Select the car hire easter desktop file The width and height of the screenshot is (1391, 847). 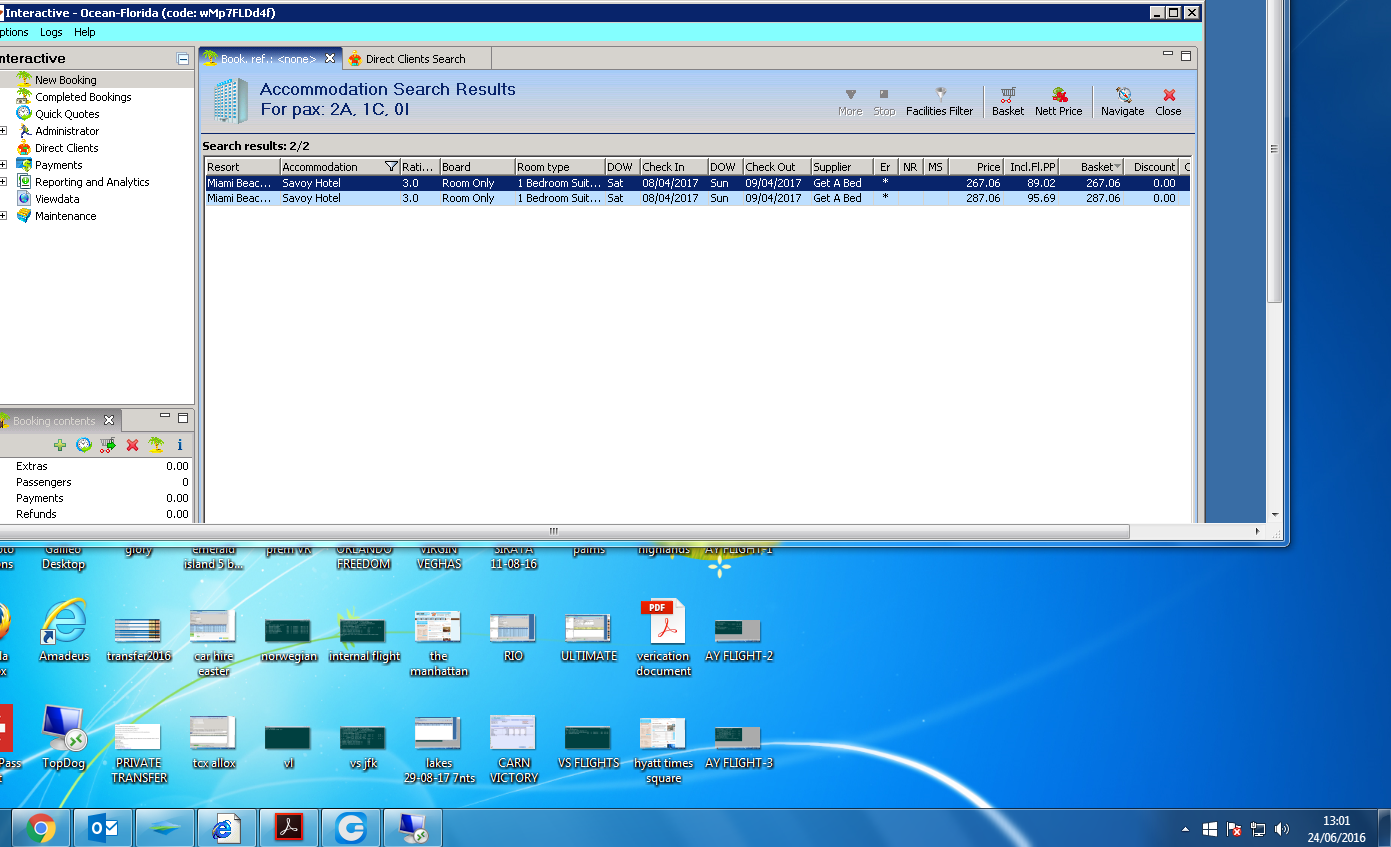(213, 643)
